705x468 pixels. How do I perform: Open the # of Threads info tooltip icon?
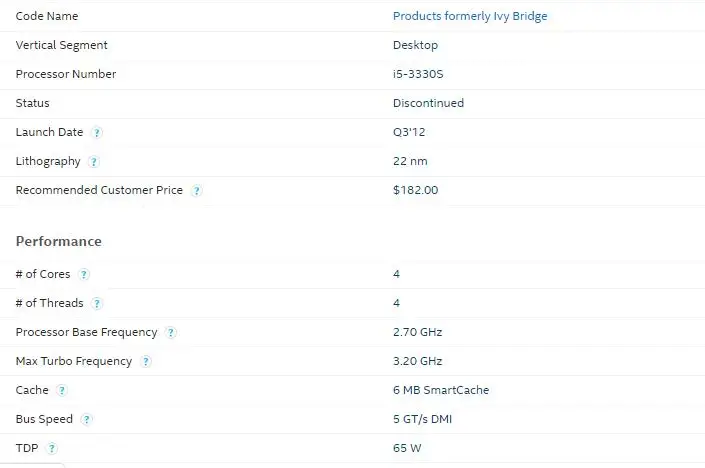click(97, 303)
